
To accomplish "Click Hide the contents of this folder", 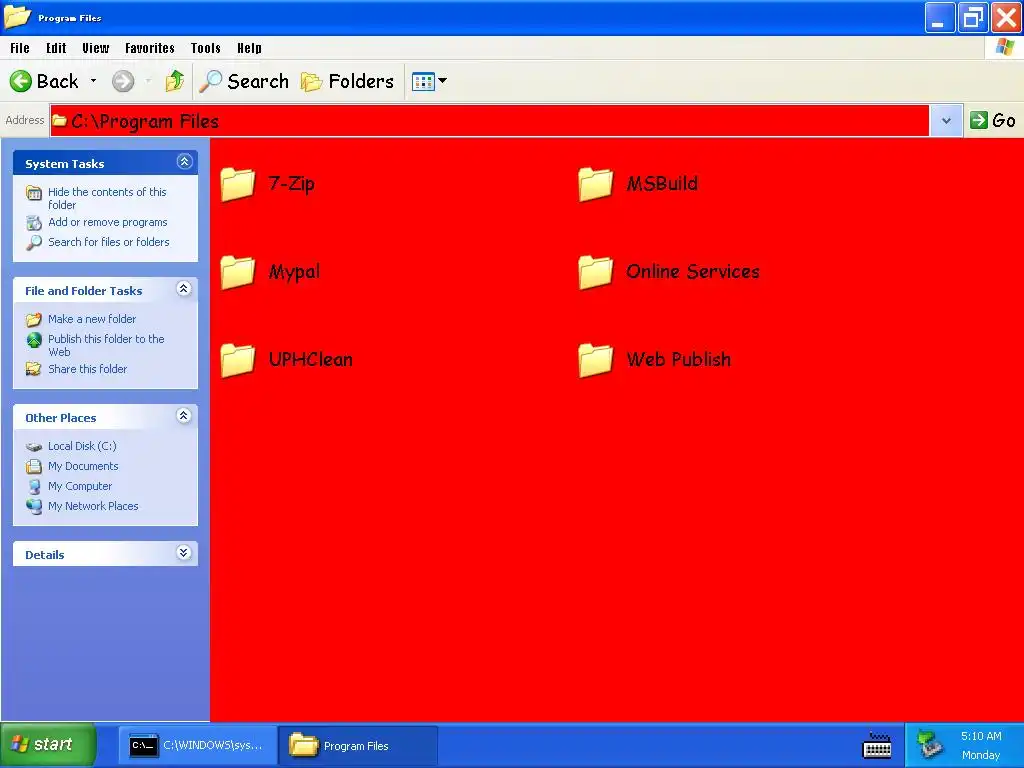I will coord(107,198).
